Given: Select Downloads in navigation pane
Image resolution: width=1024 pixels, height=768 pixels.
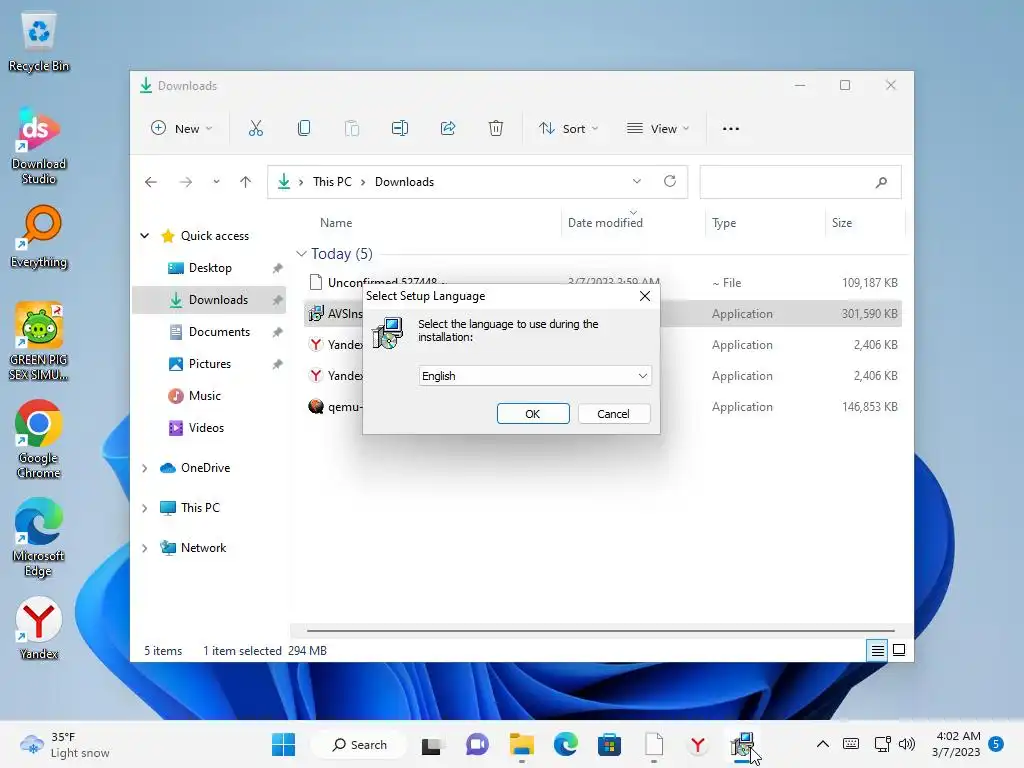Looking at the screenshot, I should [x=210, y=299].
